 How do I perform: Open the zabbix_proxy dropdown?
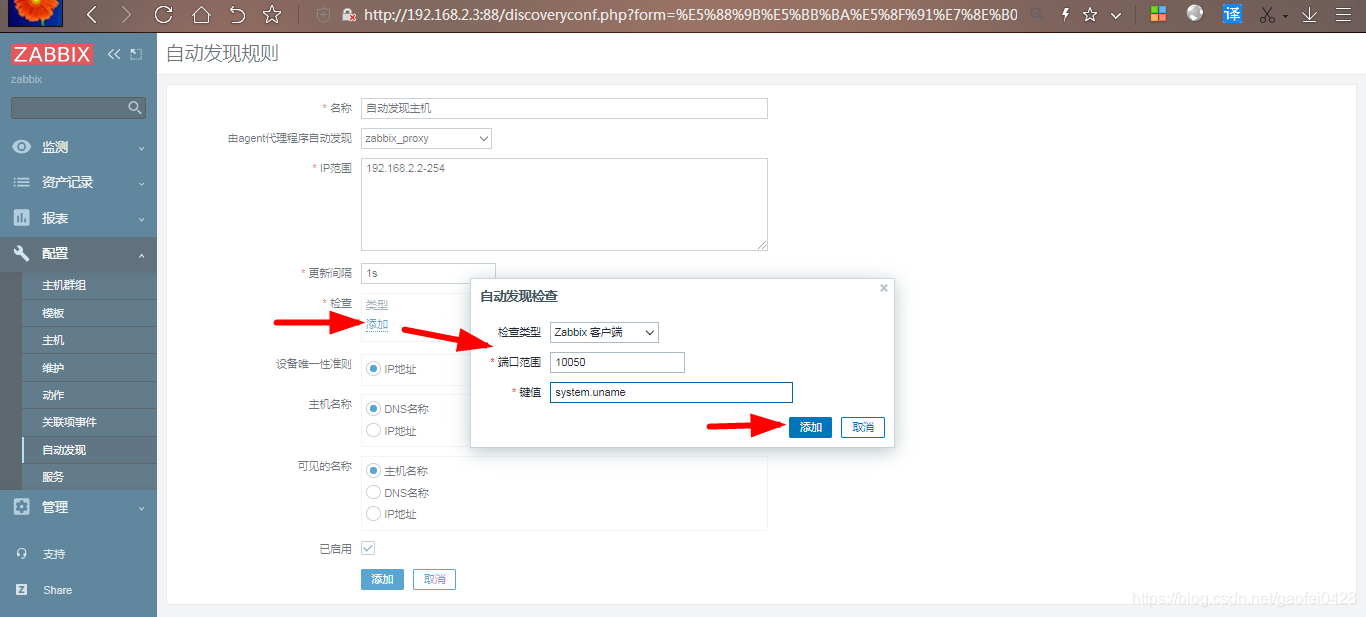pyautogui.click(x=426, y=138)
